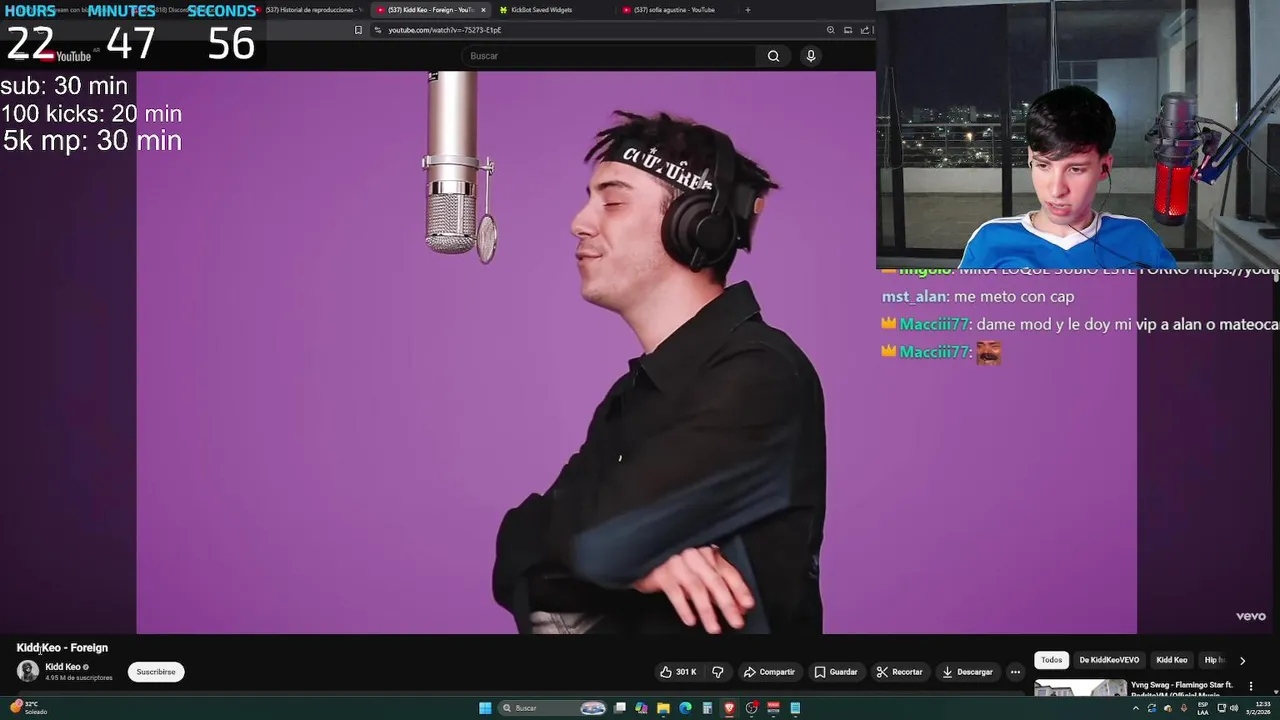Click the emote in Macciii77 message
Screen dimensions: 1280x720
point(989,352)
